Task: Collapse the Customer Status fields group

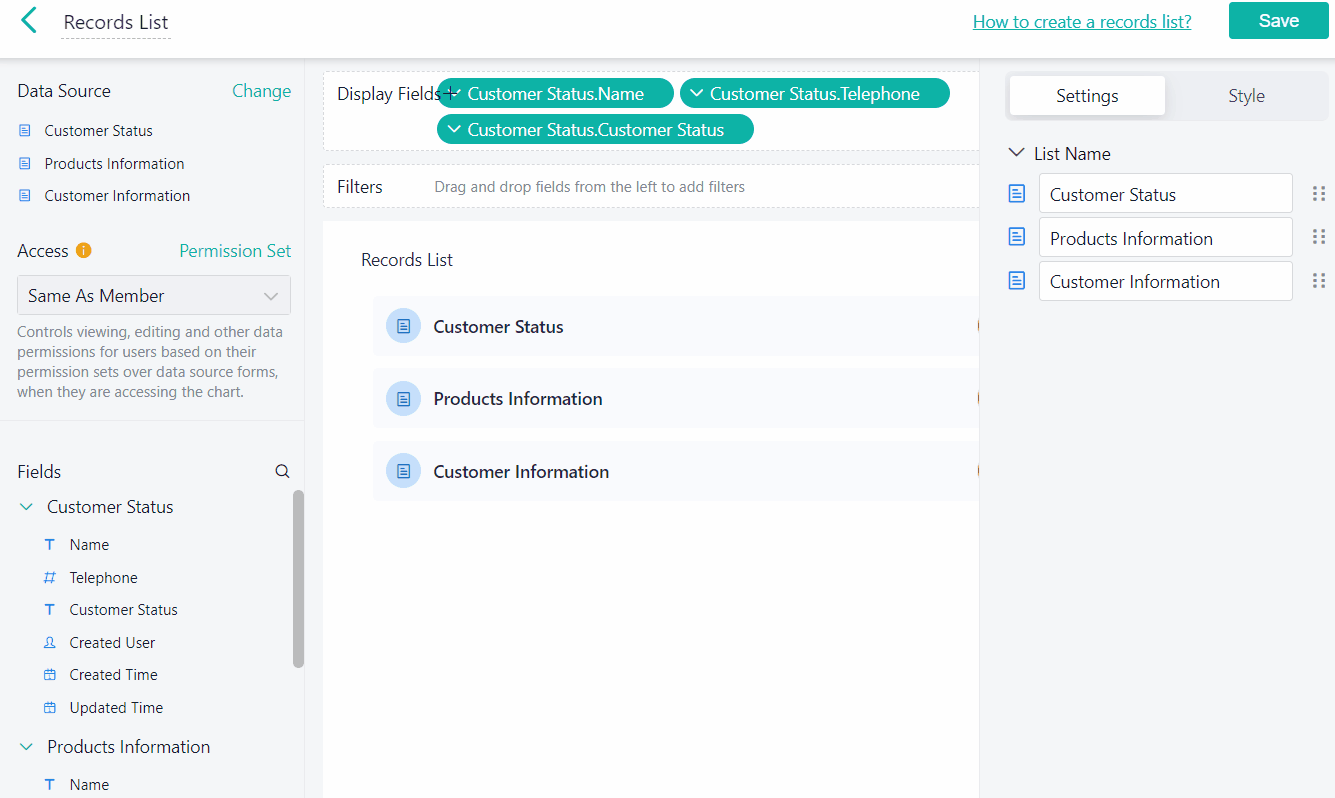Action: click(x=27, y=507)
